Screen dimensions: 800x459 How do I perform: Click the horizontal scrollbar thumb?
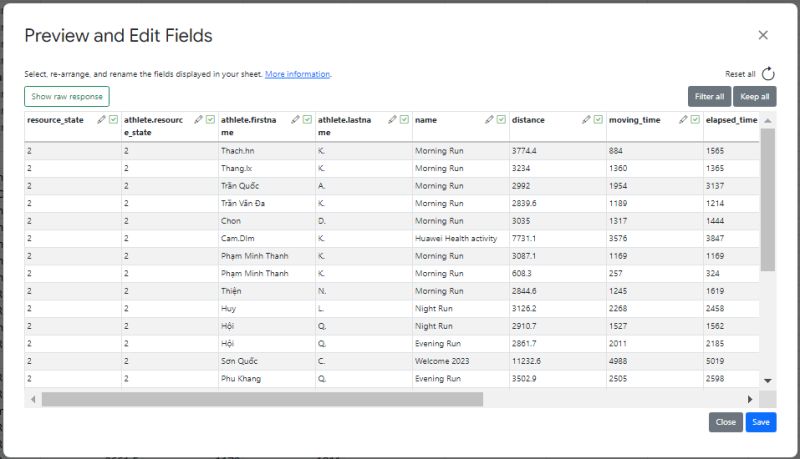[262, 399]
